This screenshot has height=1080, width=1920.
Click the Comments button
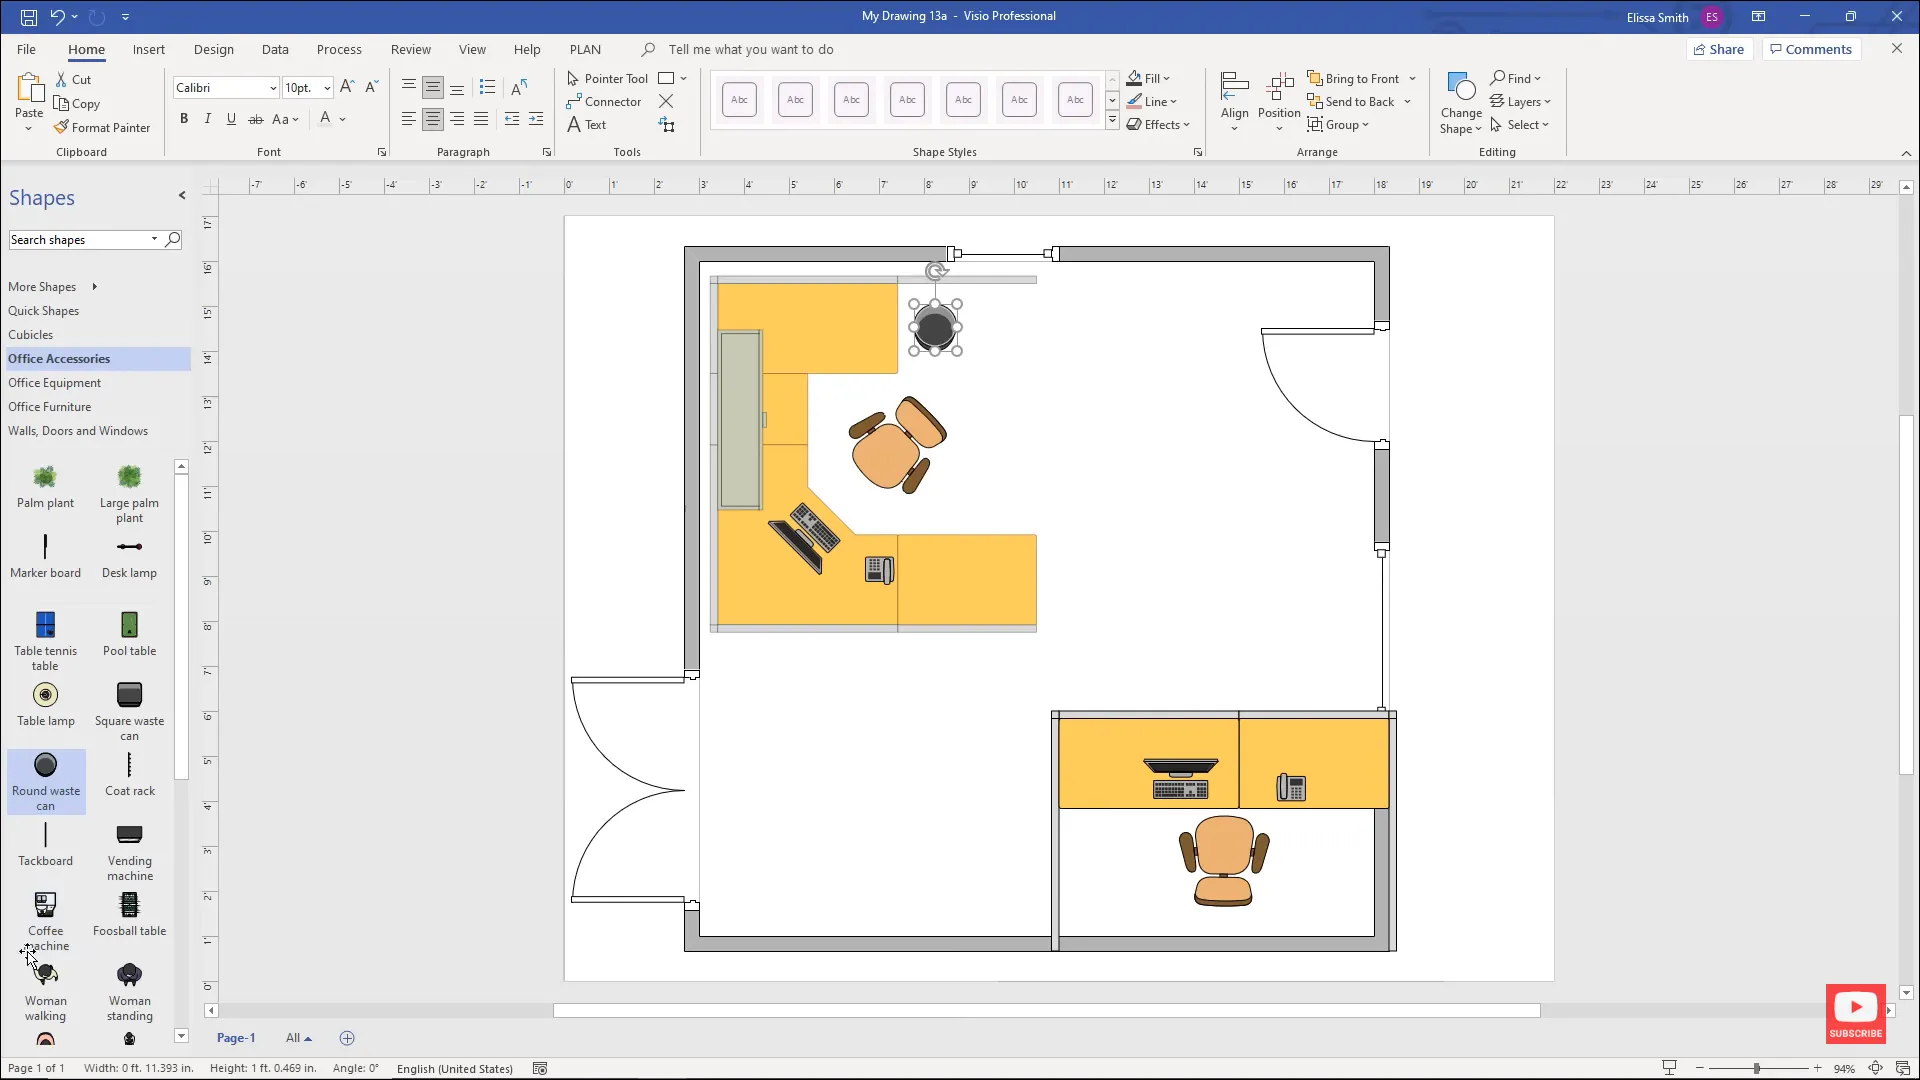1811,49
